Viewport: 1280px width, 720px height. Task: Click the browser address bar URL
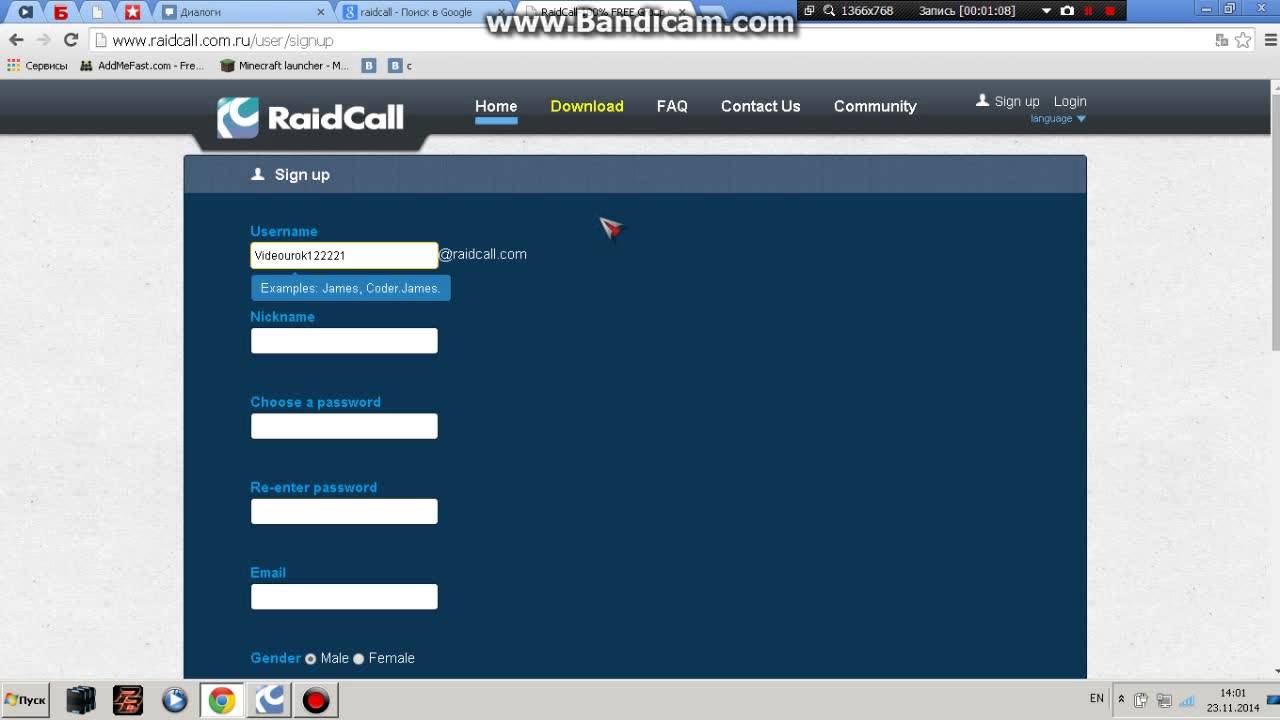pos(223,40)
